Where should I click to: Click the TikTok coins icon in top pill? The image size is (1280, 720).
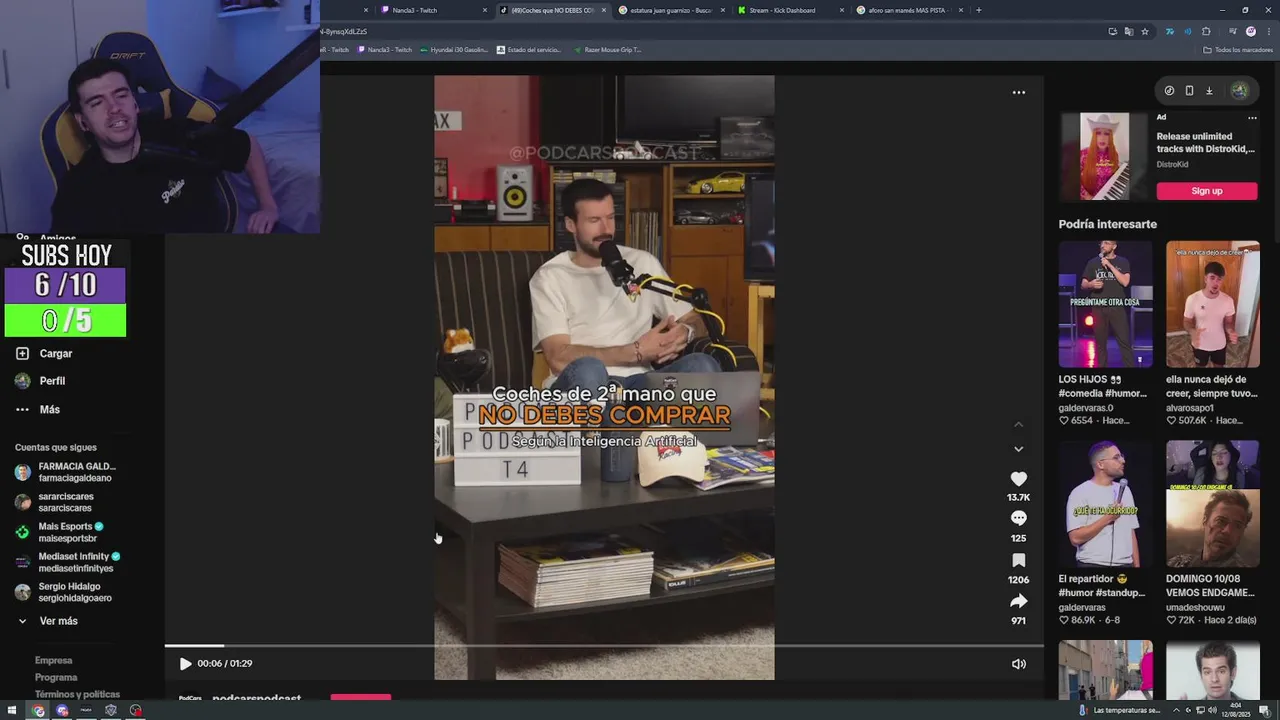(1169, 91)
